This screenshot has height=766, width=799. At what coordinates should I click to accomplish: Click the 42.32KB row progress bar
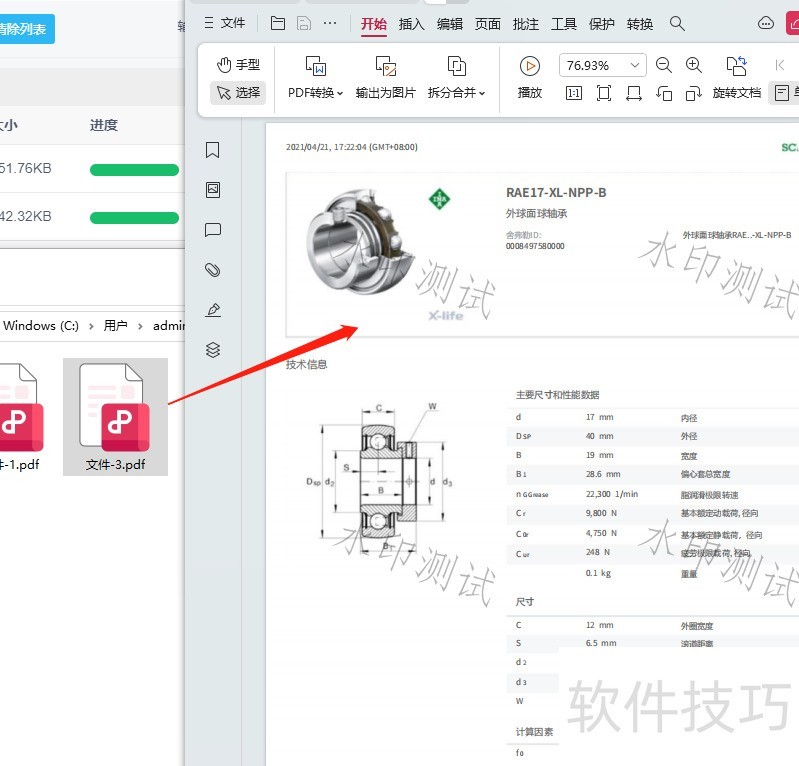(x=134, y=218)
